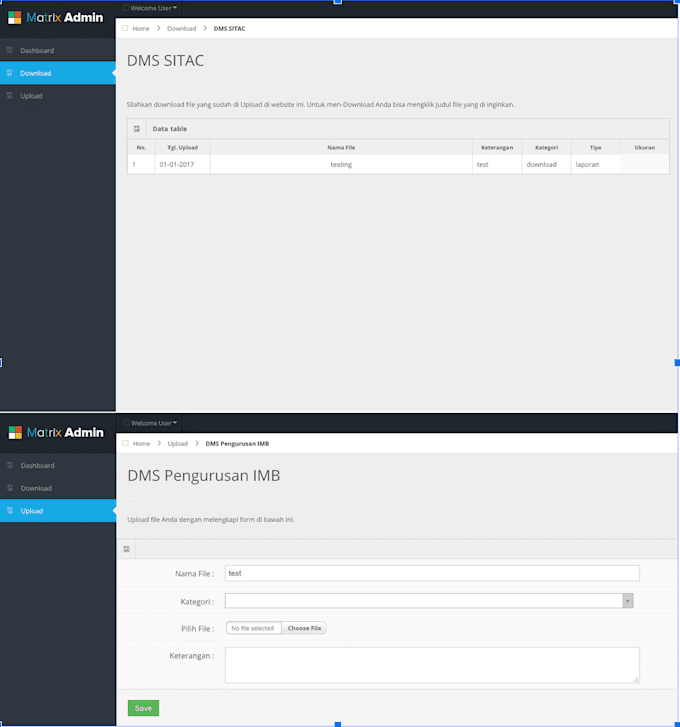This screenshot has width=680, height=727.
Task: Open Dashboard in the bottom sidebar
Action: tap(58, 465)
